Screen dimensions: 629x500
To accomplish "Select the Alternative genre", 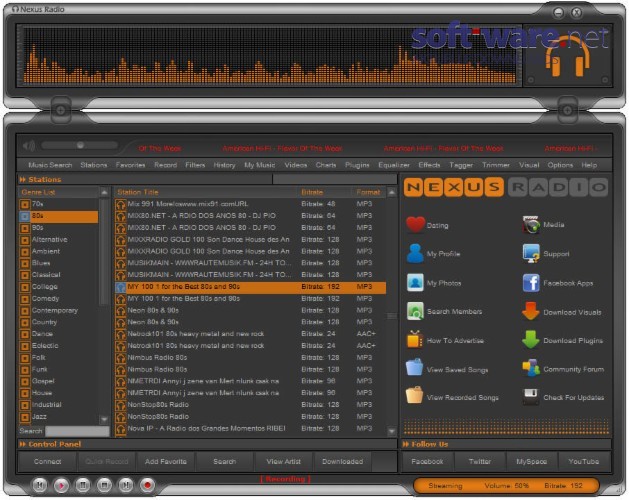I will click(50, 240).
